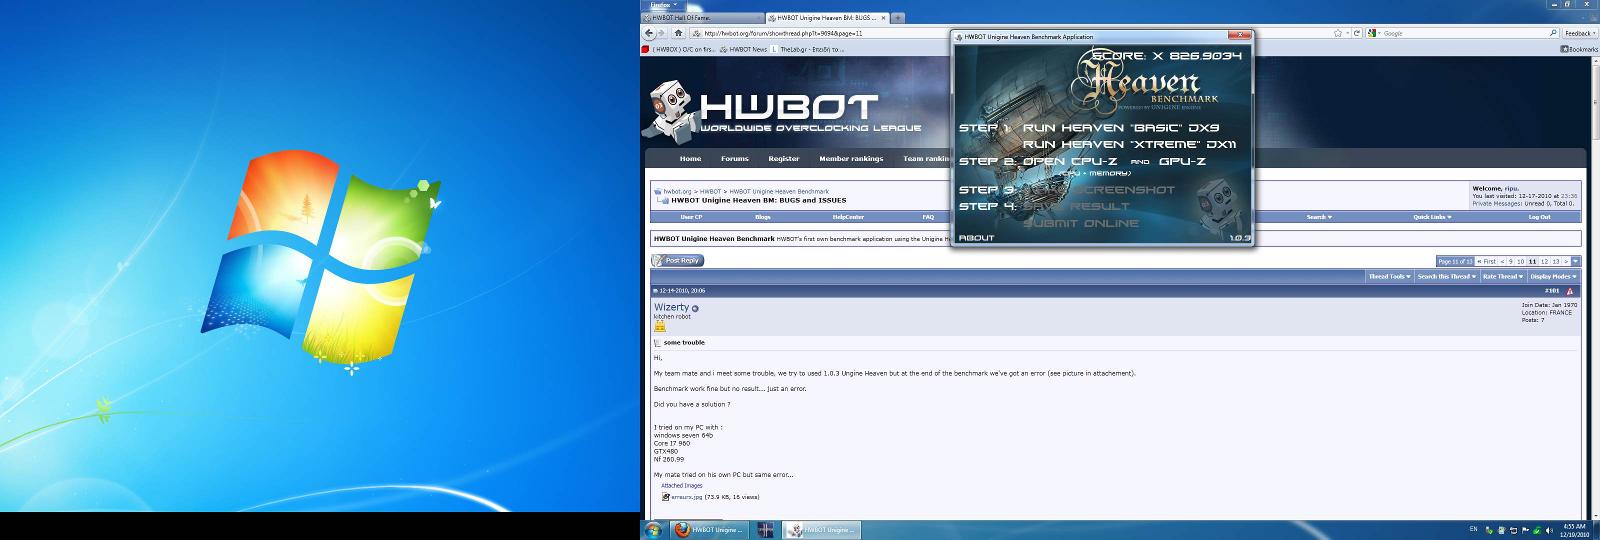
Task: Switch to the HWBOT Hall Of Fame tab
Action: pos(702,18)
